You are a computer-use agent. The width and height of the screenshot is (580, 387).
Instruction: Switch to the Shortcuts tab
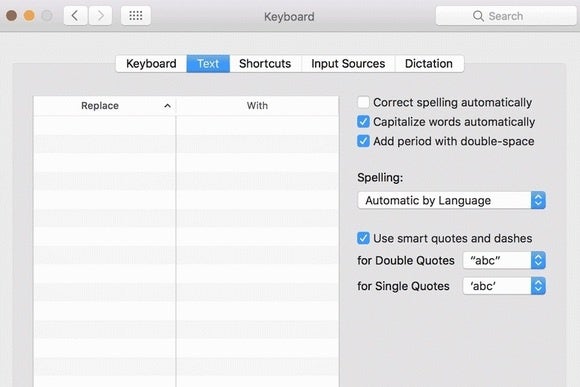[x=265, y=64]
